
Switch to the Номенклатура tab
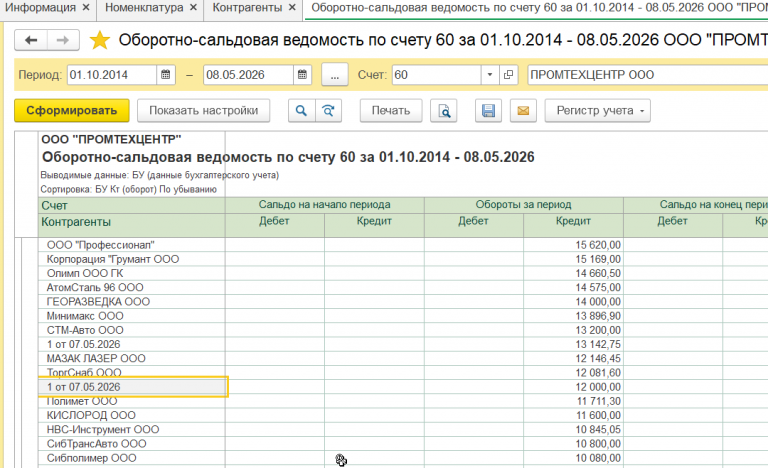point(144,8)
